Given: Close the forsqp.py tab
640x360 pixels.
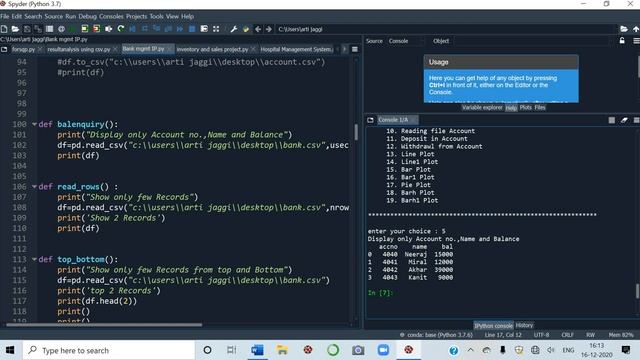Looking at the screenshot, I should click(x=40, y=49).
